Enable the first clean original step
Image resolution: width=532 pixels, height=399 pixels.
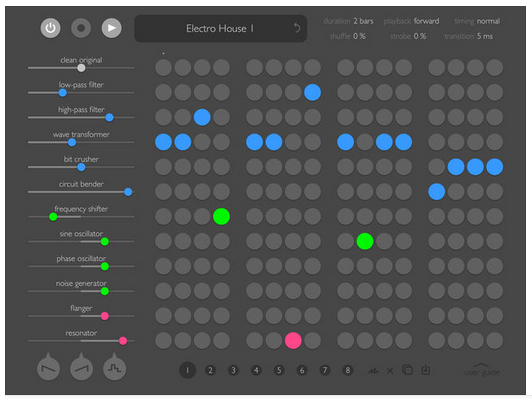[163, 68]
